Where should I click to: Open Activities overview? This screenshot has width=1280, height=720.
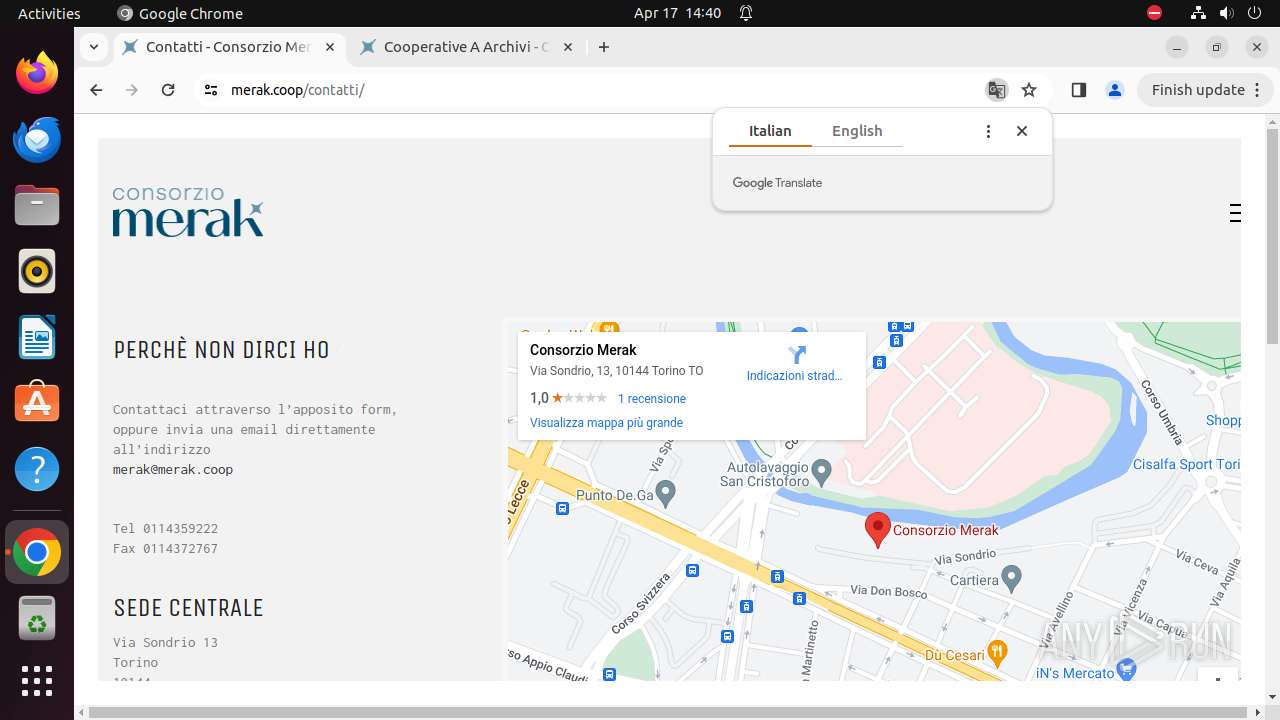[49, 13]
